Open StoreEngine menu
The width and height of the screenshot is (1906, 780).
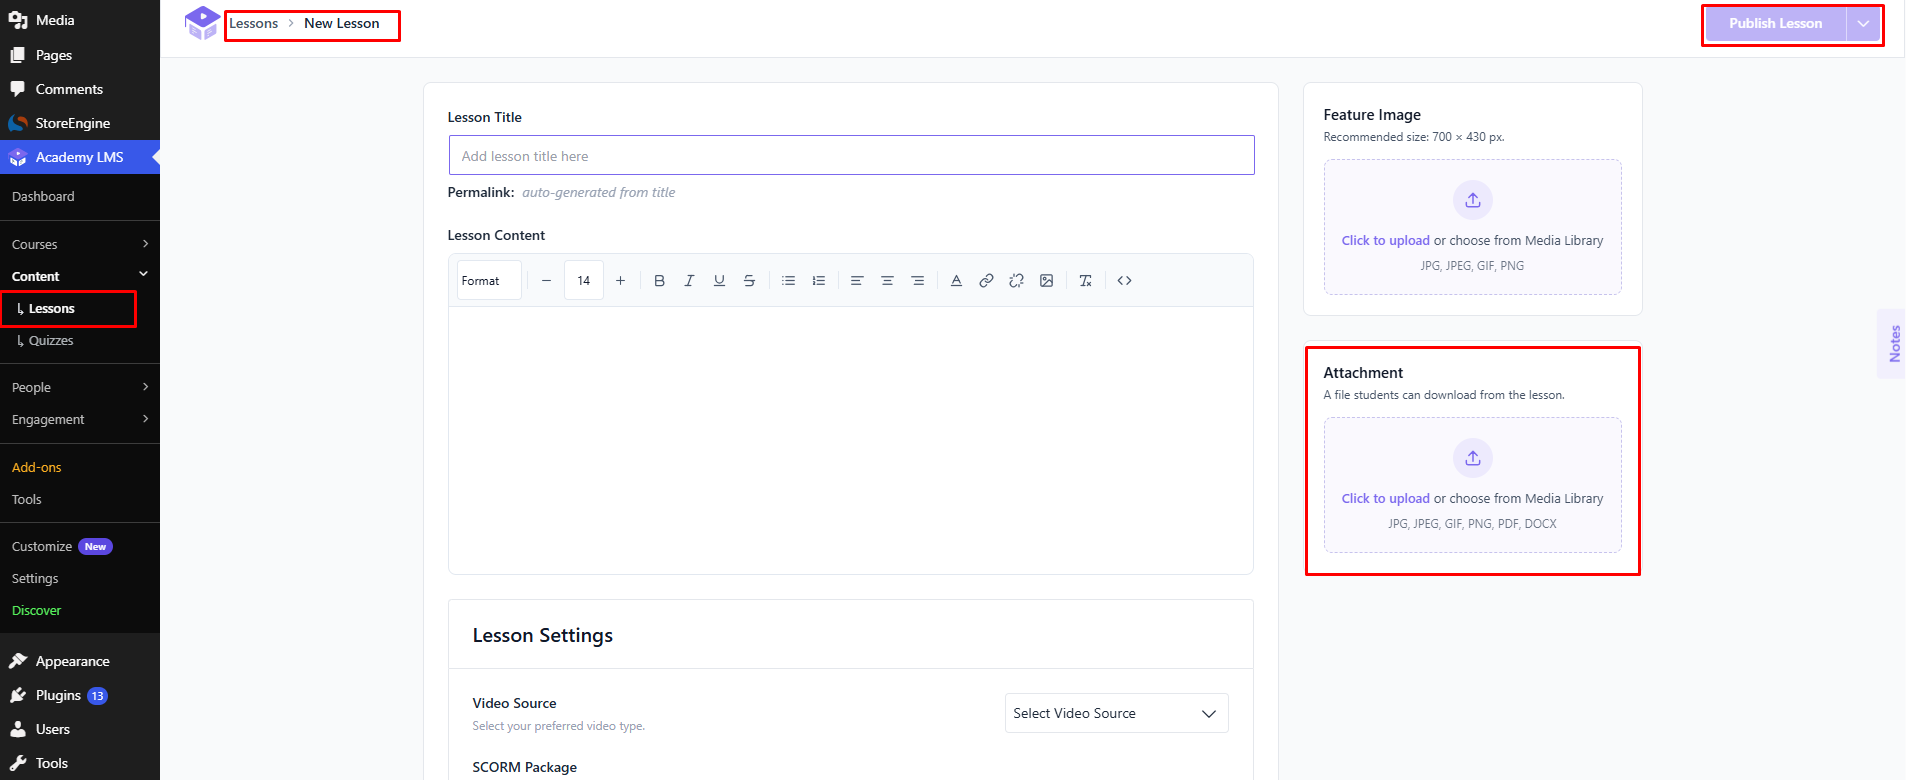click(x=80, y=123)
